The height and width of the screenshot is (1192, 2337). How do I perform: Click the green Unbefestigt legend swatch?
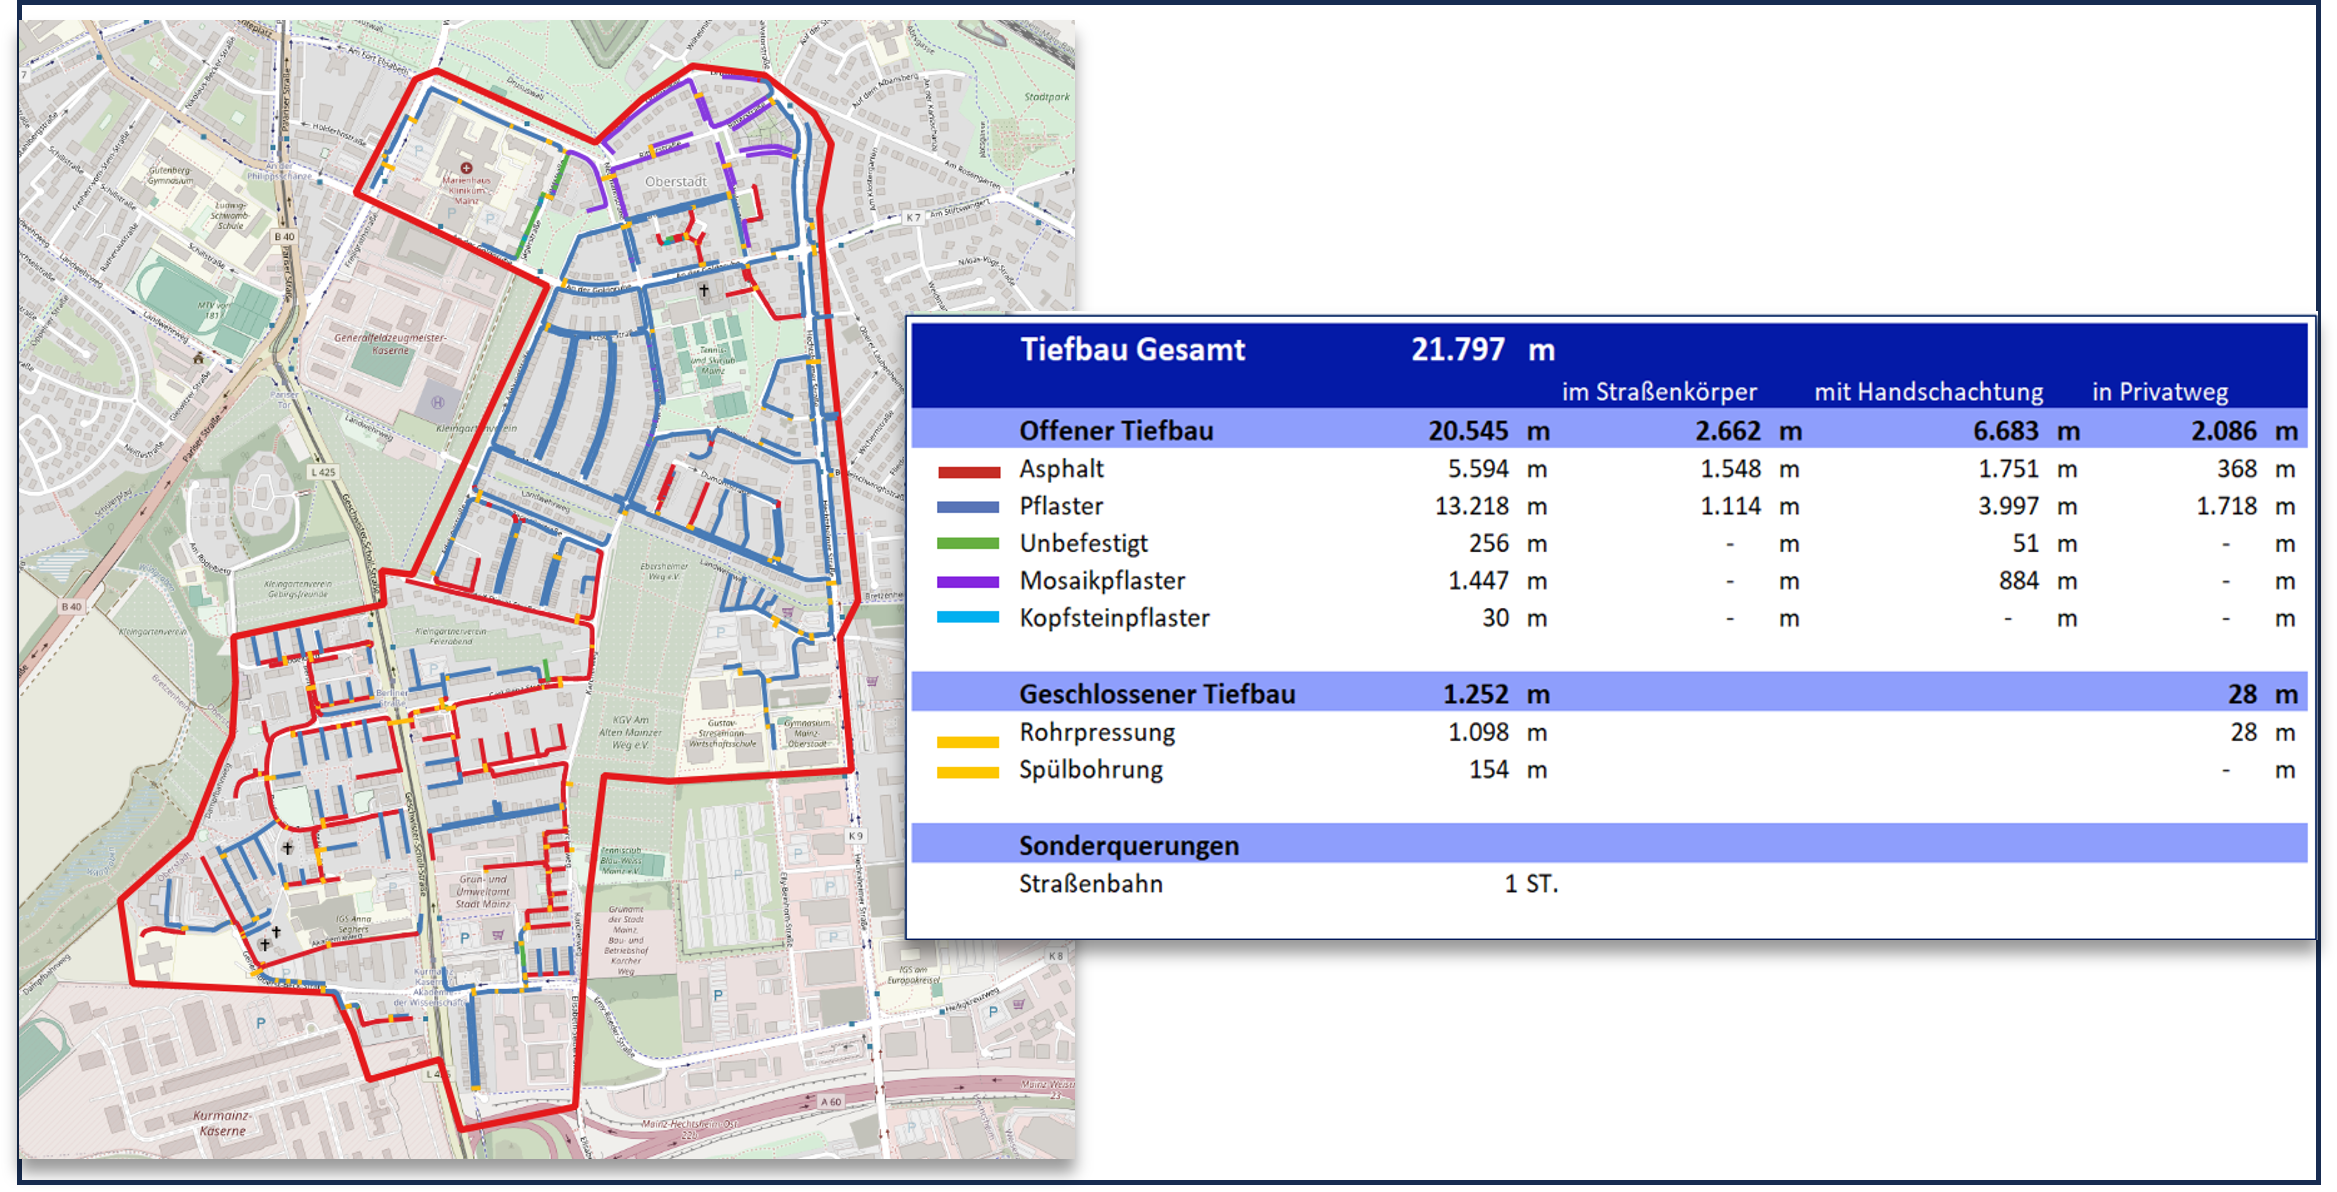[968, 545]
